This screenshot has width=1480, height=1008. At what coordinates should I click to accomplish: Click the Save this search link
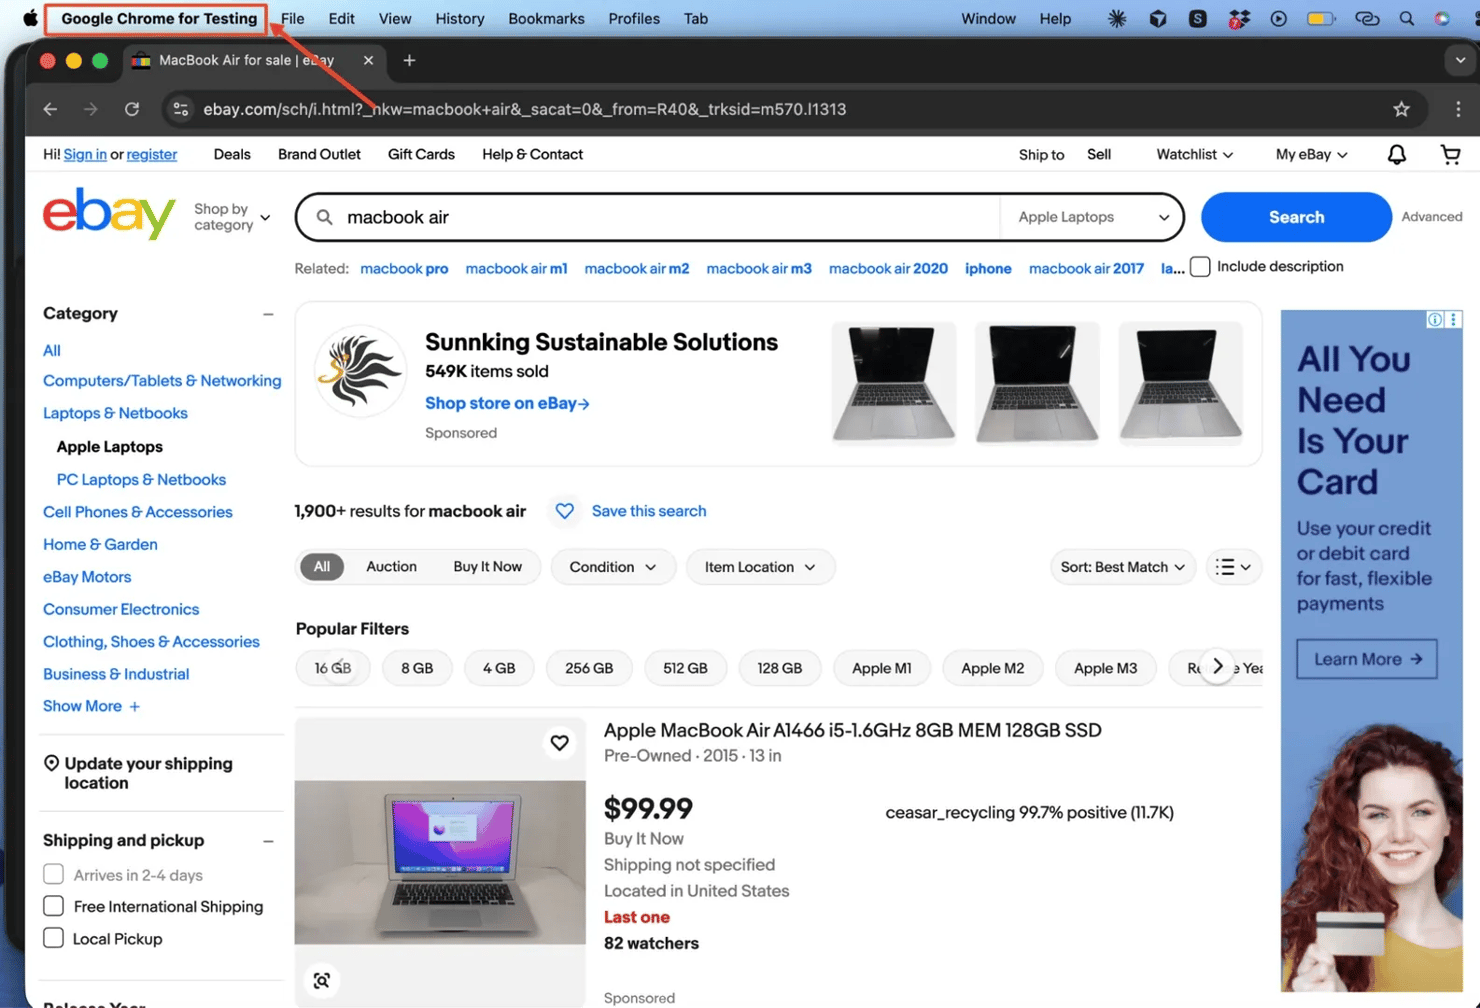[x=648, y=511]
